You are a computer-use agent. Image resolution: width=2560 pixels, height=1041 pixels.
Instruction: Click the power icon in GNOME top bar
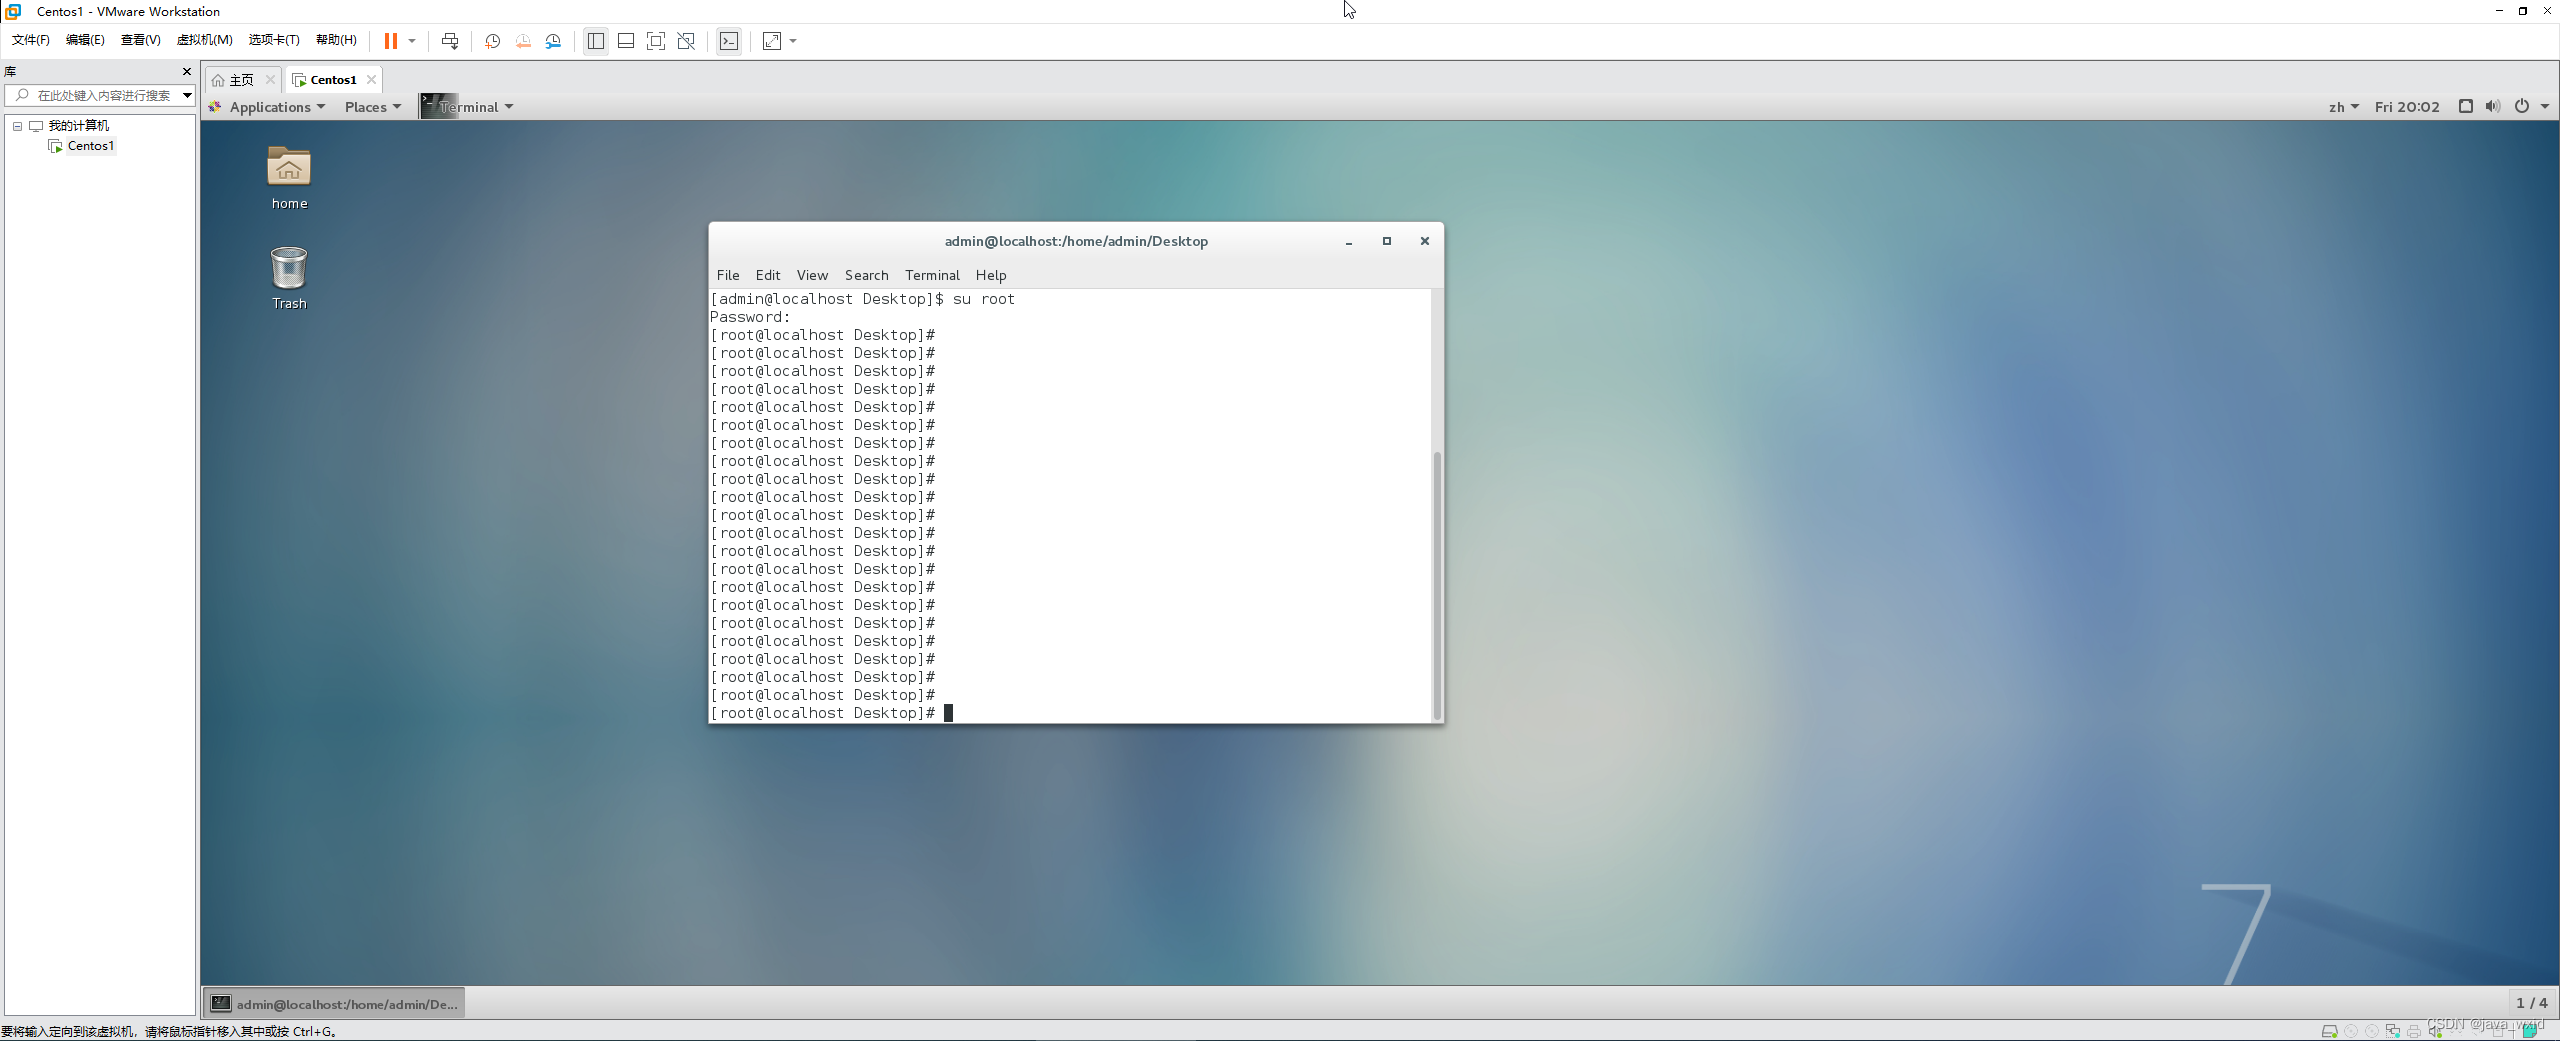tap(2522, 107)
